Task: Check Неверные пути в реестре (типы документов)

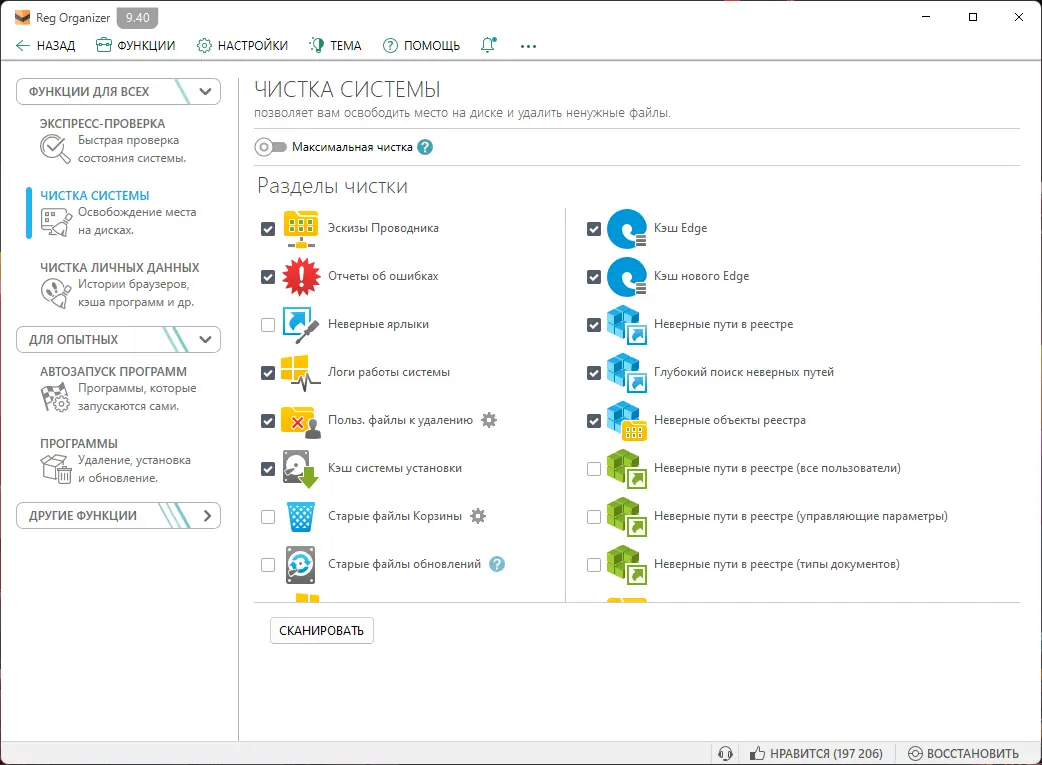Action: tap(594, 564)
